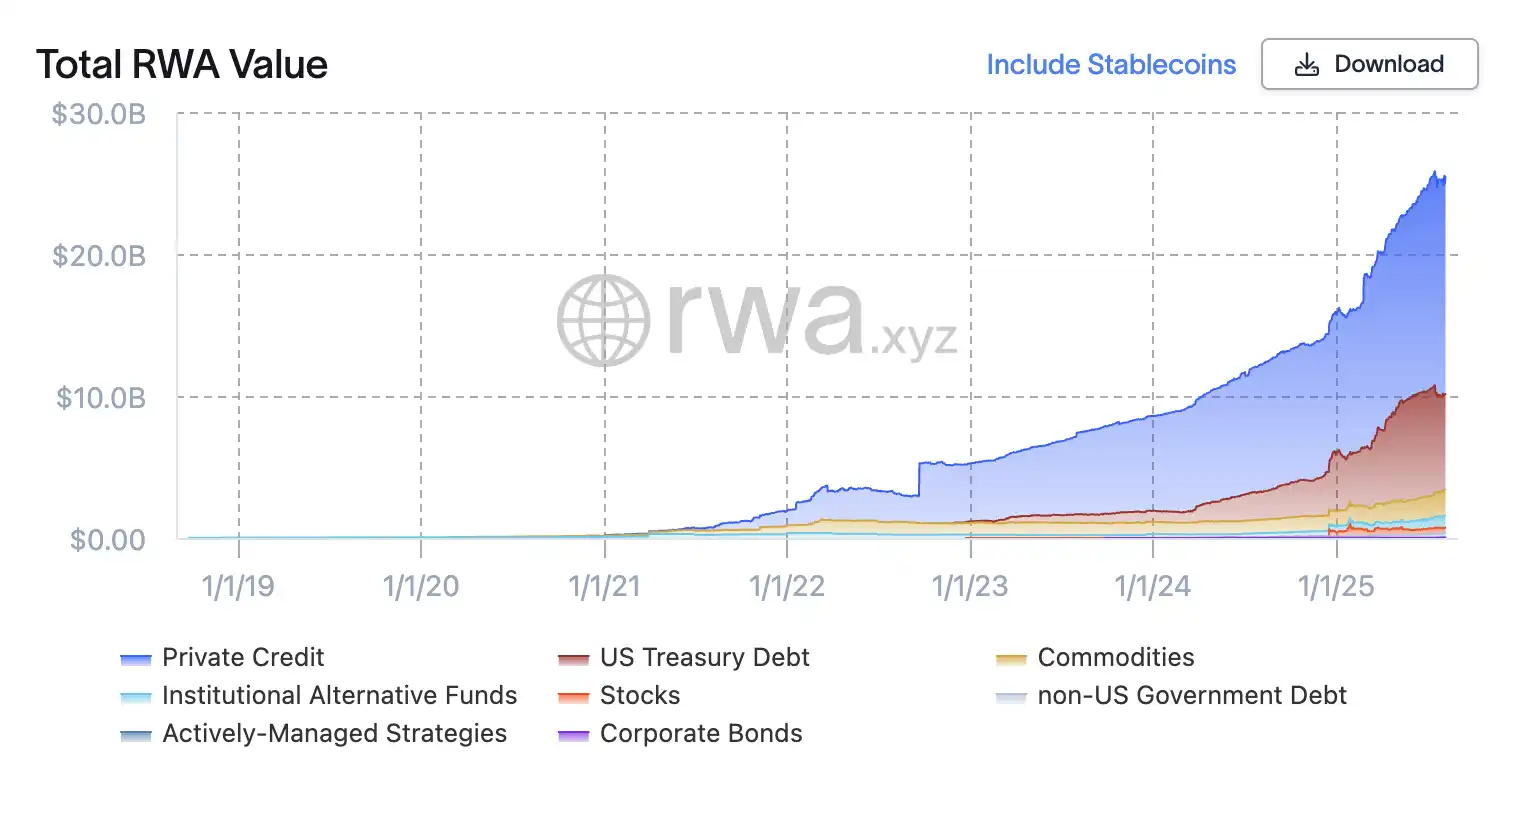1516x822 pixels.
Task: Click the download arrow icon
Action: pyautogui.click(x=1306, y=65)
